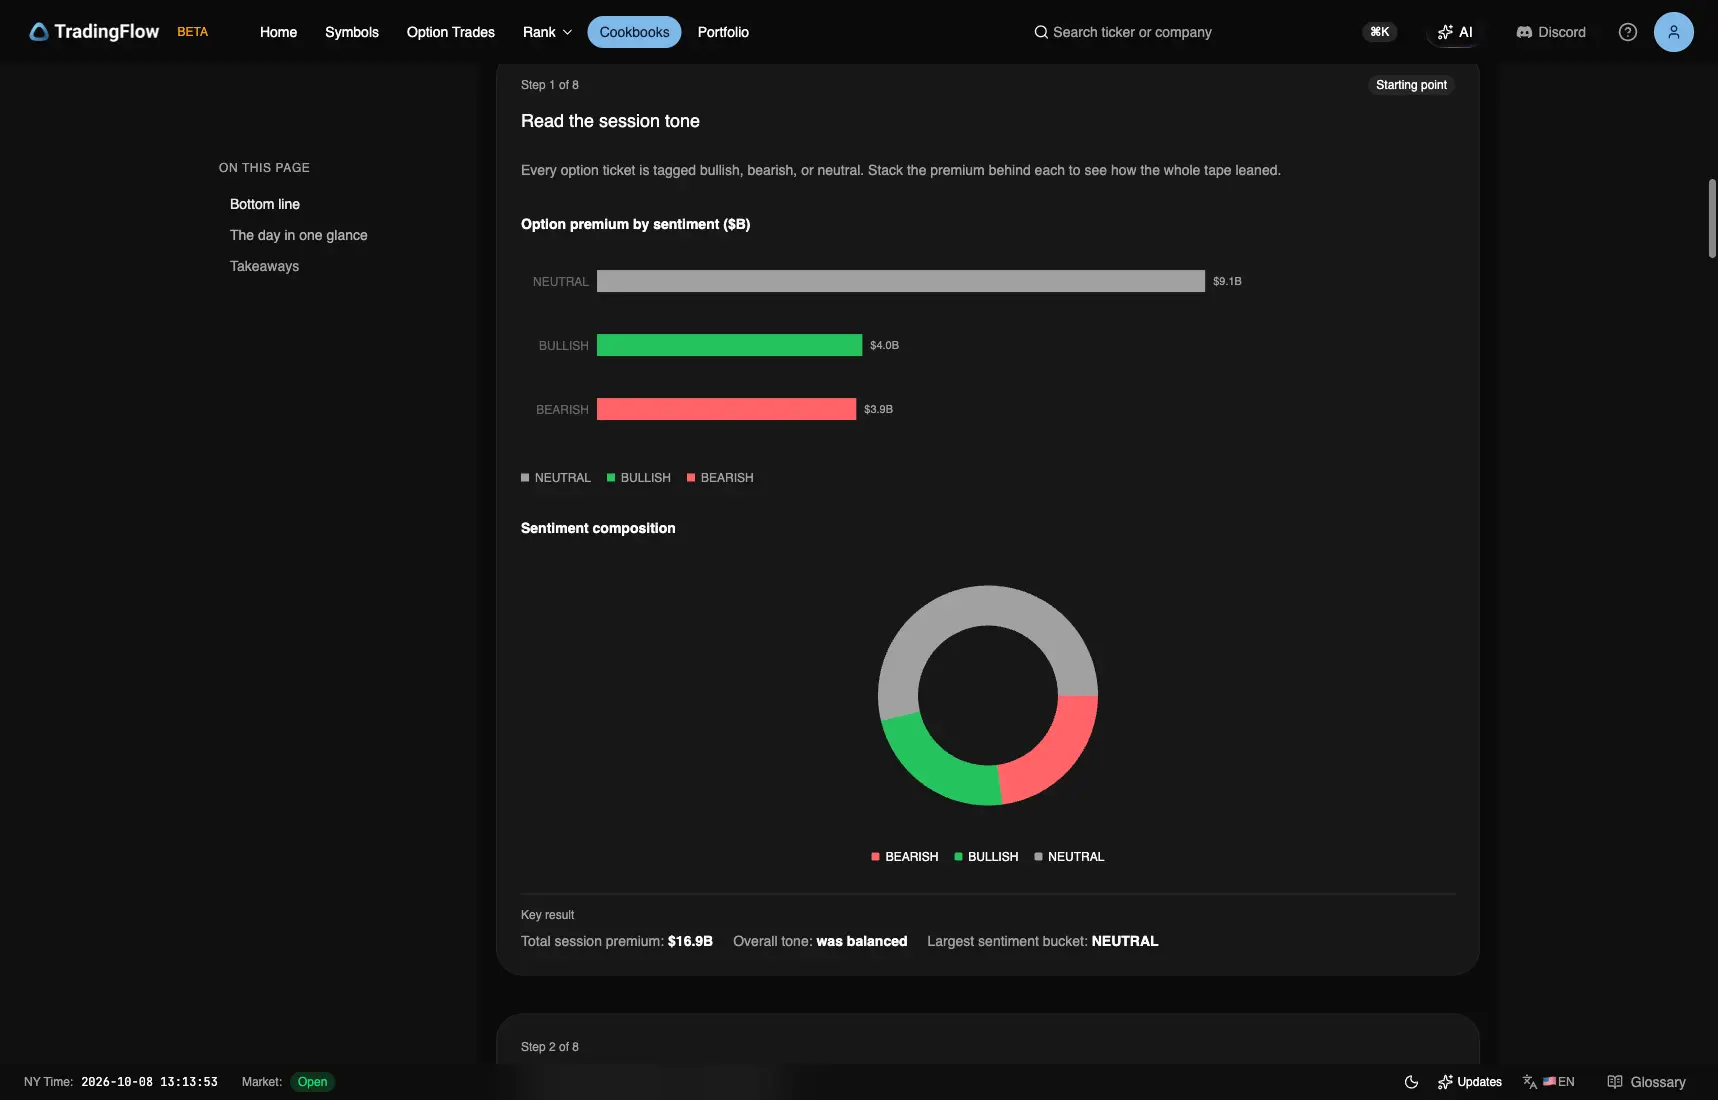Go to the Home tab

point(278,32)
